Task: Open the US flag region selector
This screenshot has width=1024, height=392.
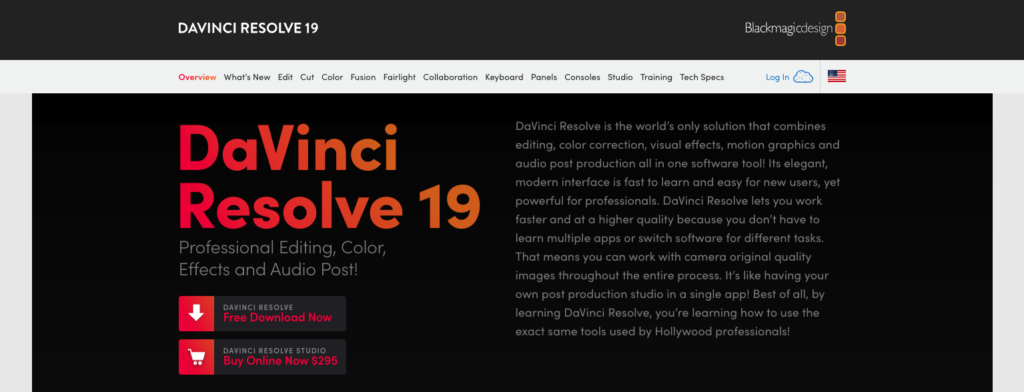Action: 837,76
